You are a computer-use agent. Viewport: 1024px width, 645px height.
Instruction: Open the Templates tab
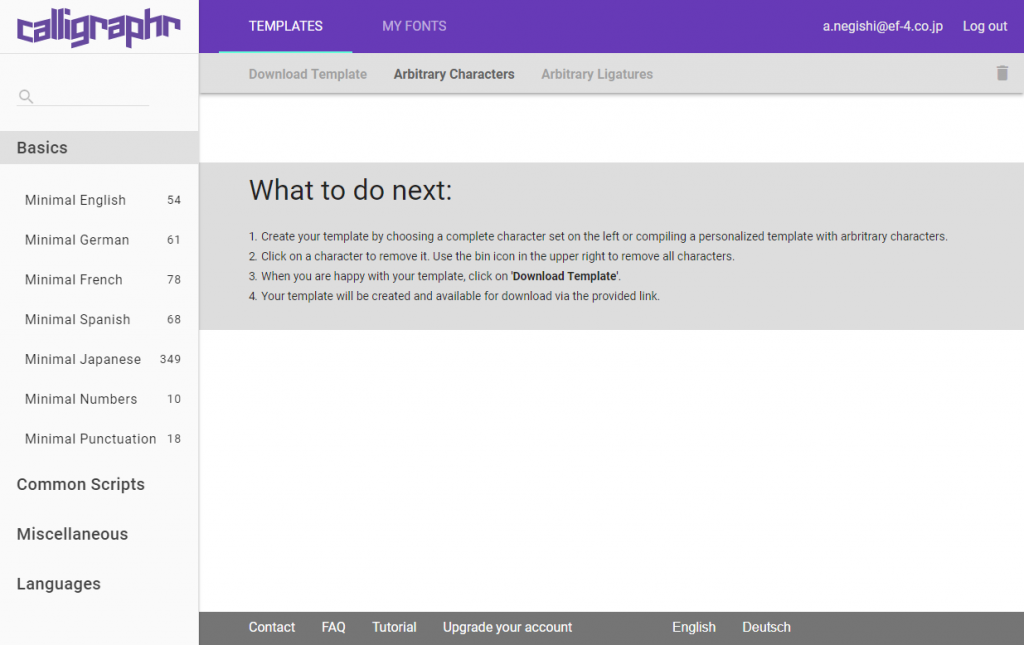click(x=285, y=26)
